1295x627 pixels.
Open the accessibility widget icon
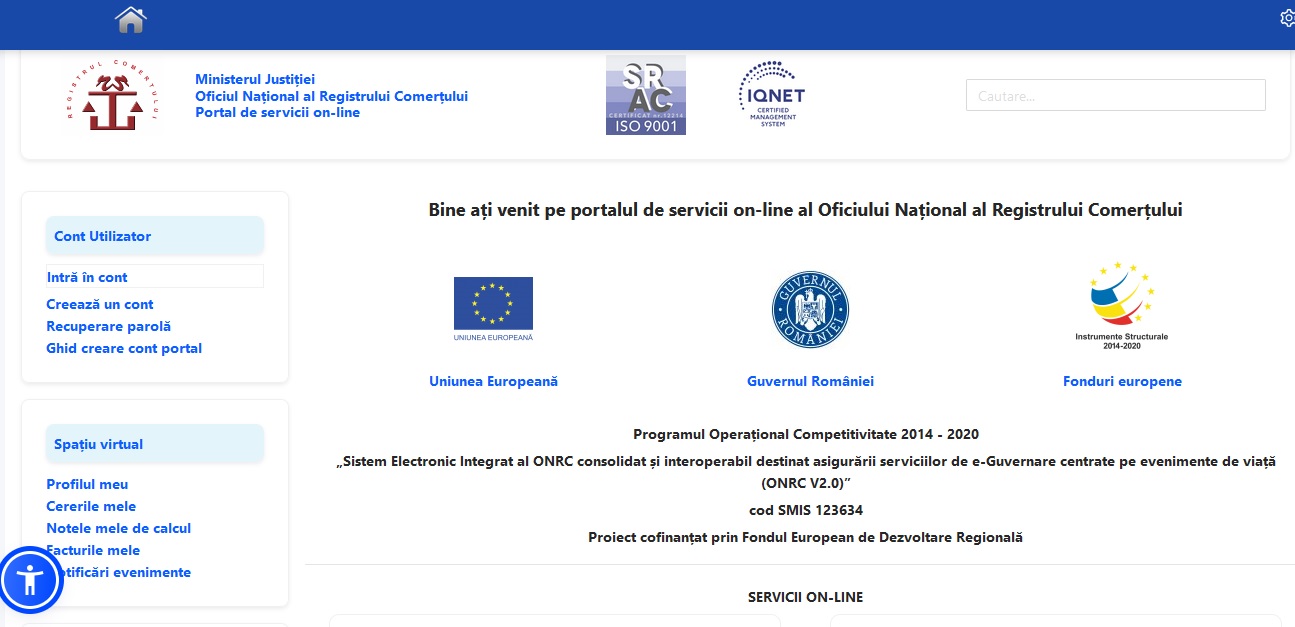click(31, 580)
